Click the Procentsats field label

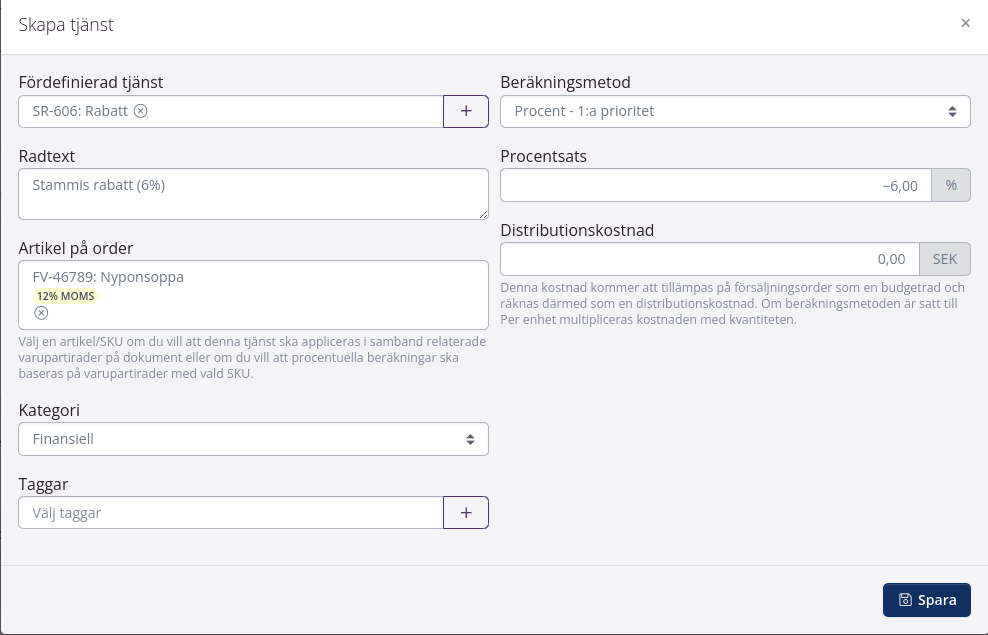click(x=543, y=156)
